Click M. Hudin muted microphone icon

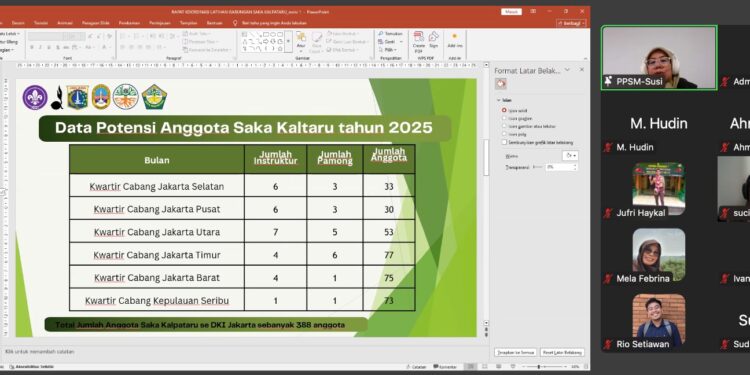pyautogui.click(x=608, y=148)
